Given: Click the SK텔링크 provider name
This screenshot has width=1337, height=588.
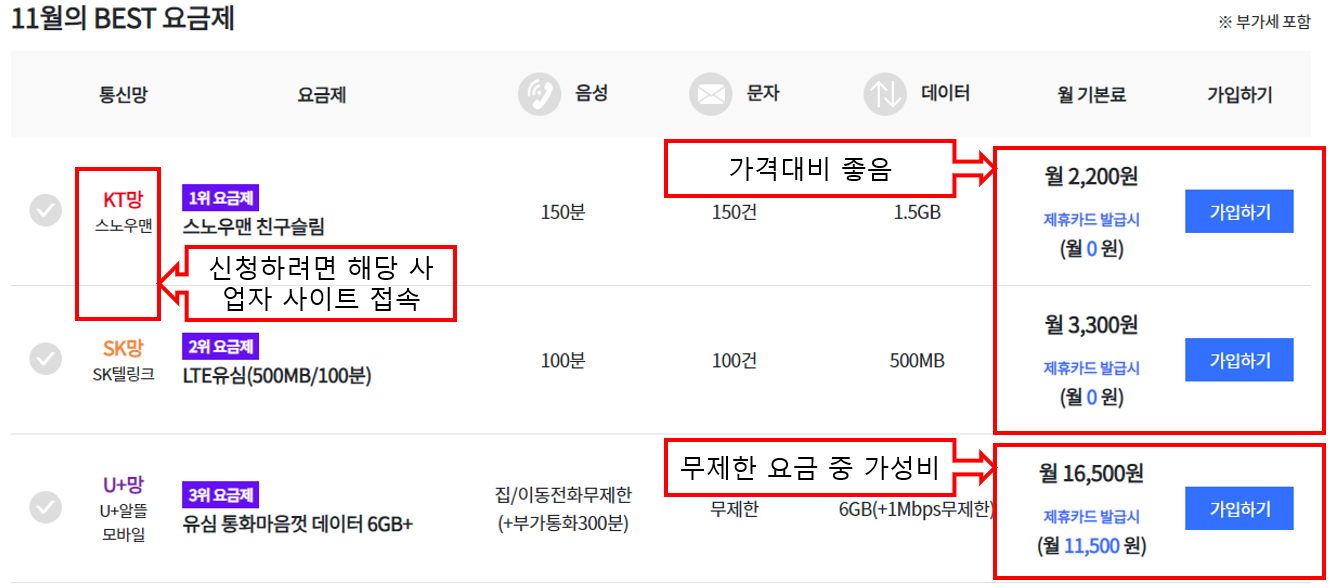Looking at the screenshot, I should pyautogui.click(x=123, y=375).
